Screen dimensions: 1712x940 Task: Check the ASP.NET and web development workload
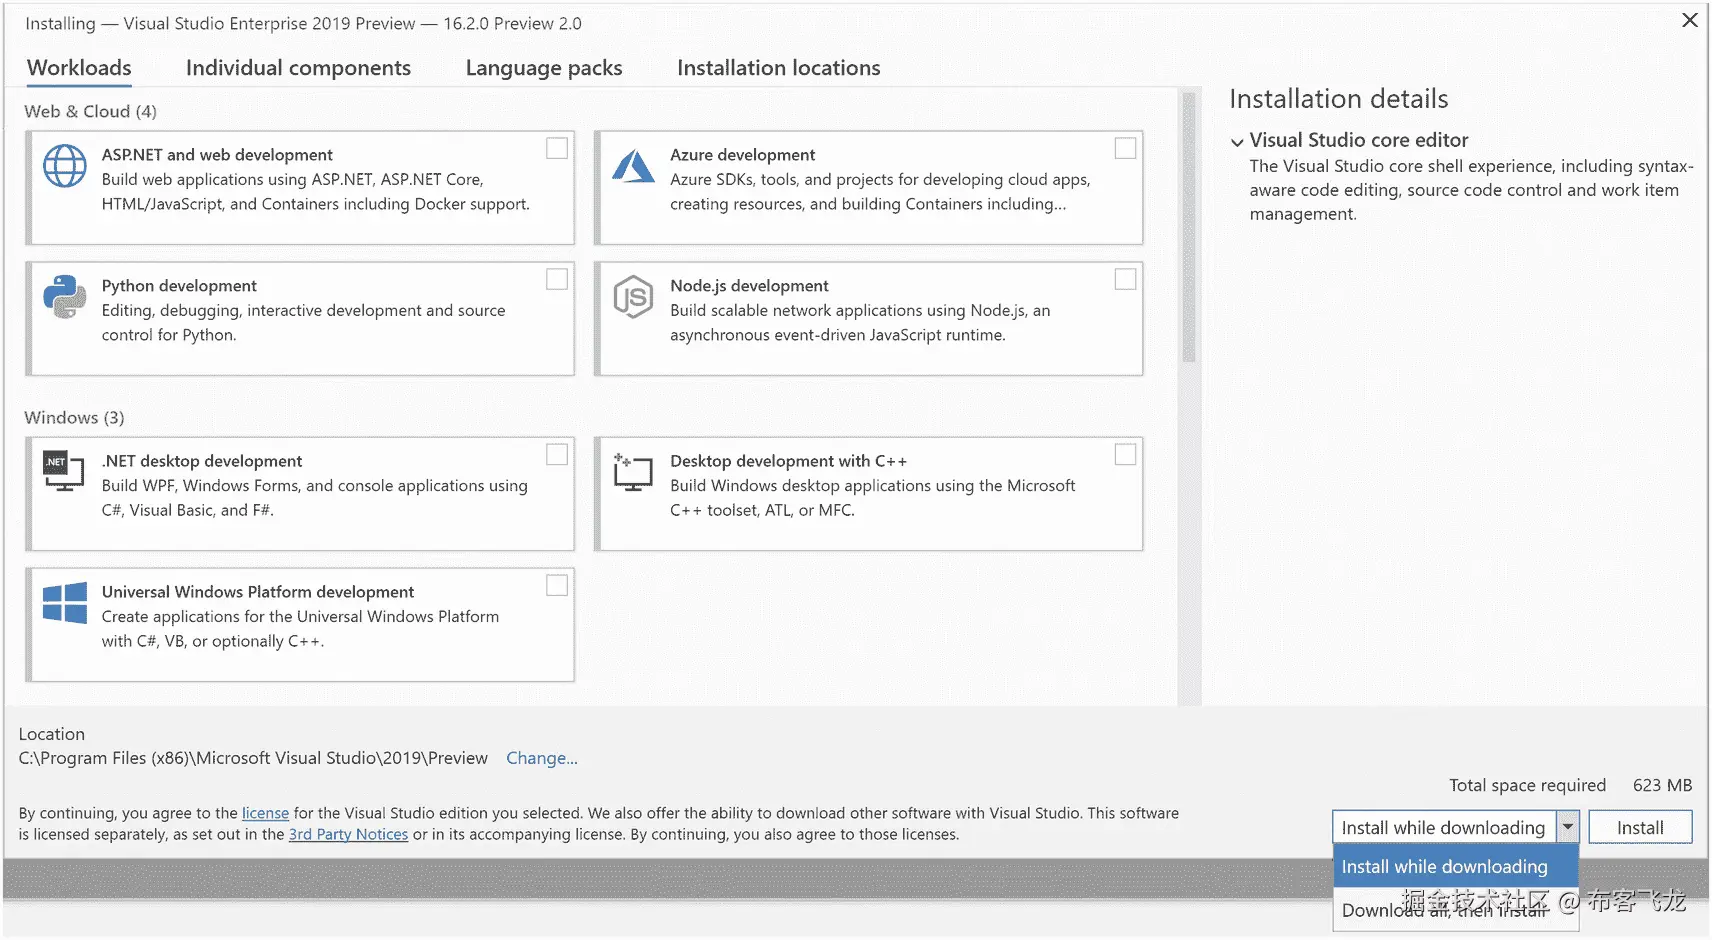557,148
